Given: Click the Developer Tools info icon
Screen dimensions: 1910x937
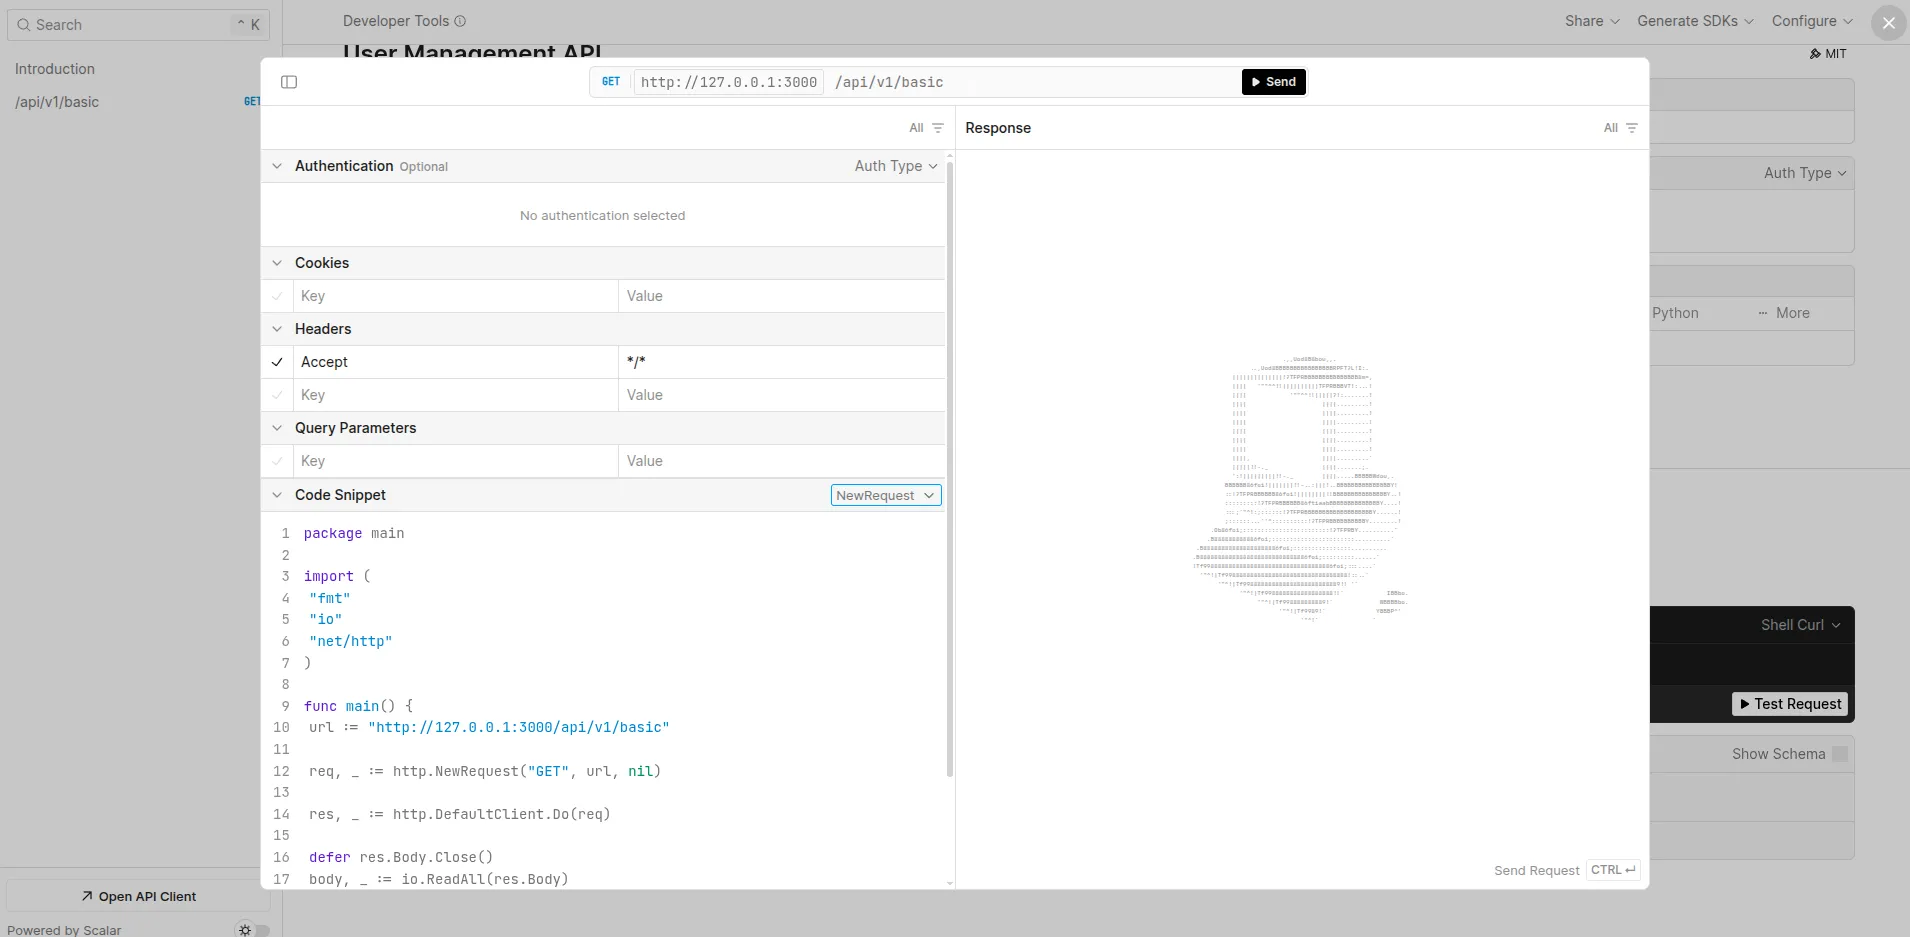Looking at the screenshot, I should [460, 21].
